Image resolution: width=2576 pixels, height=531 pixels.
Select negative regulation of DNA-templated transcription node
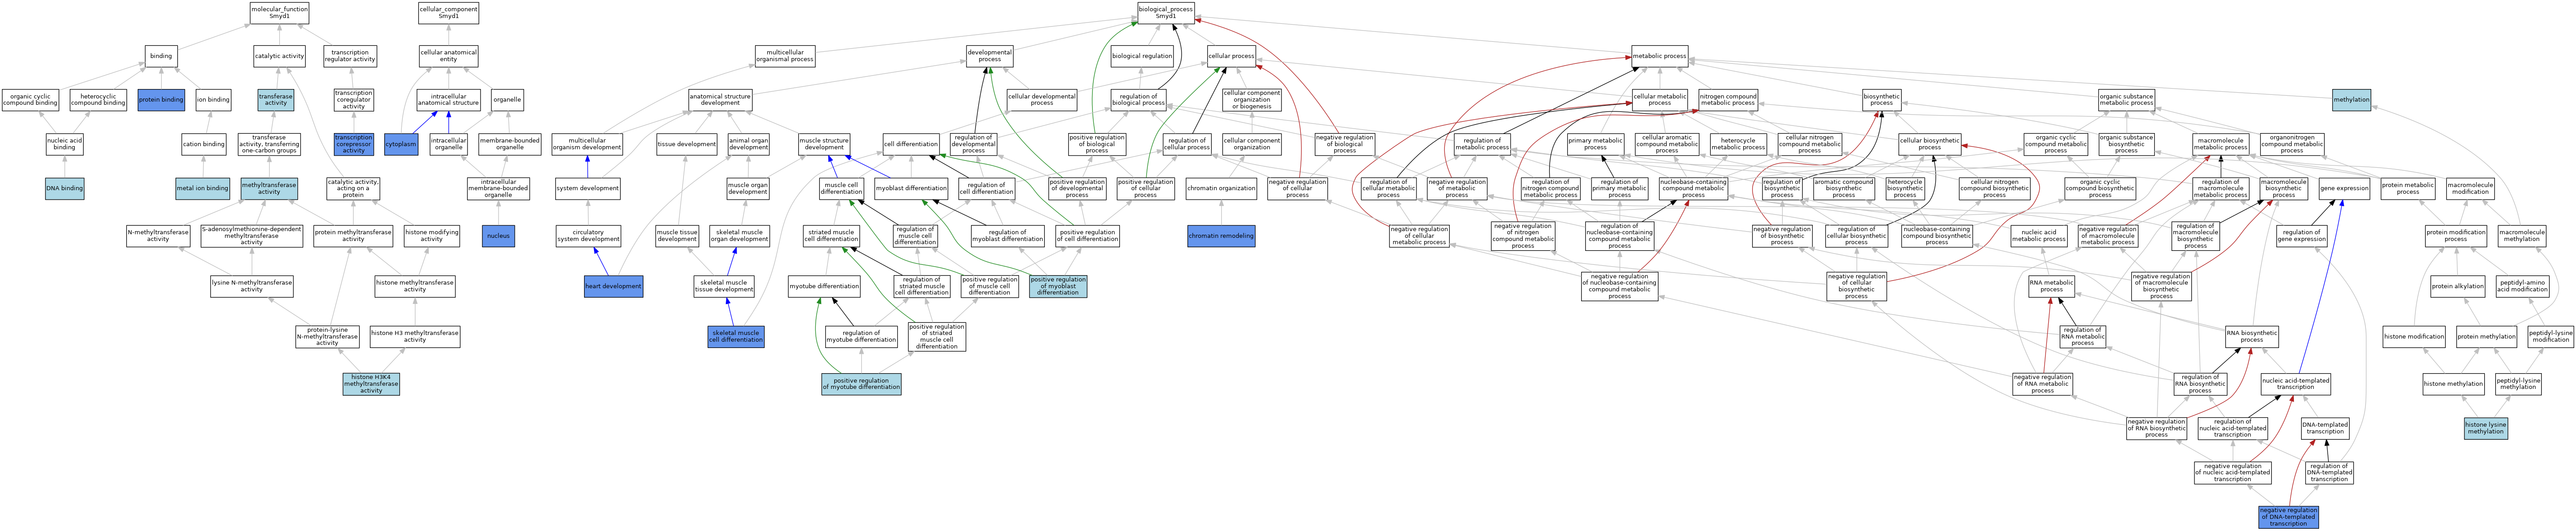point(2288,517)
